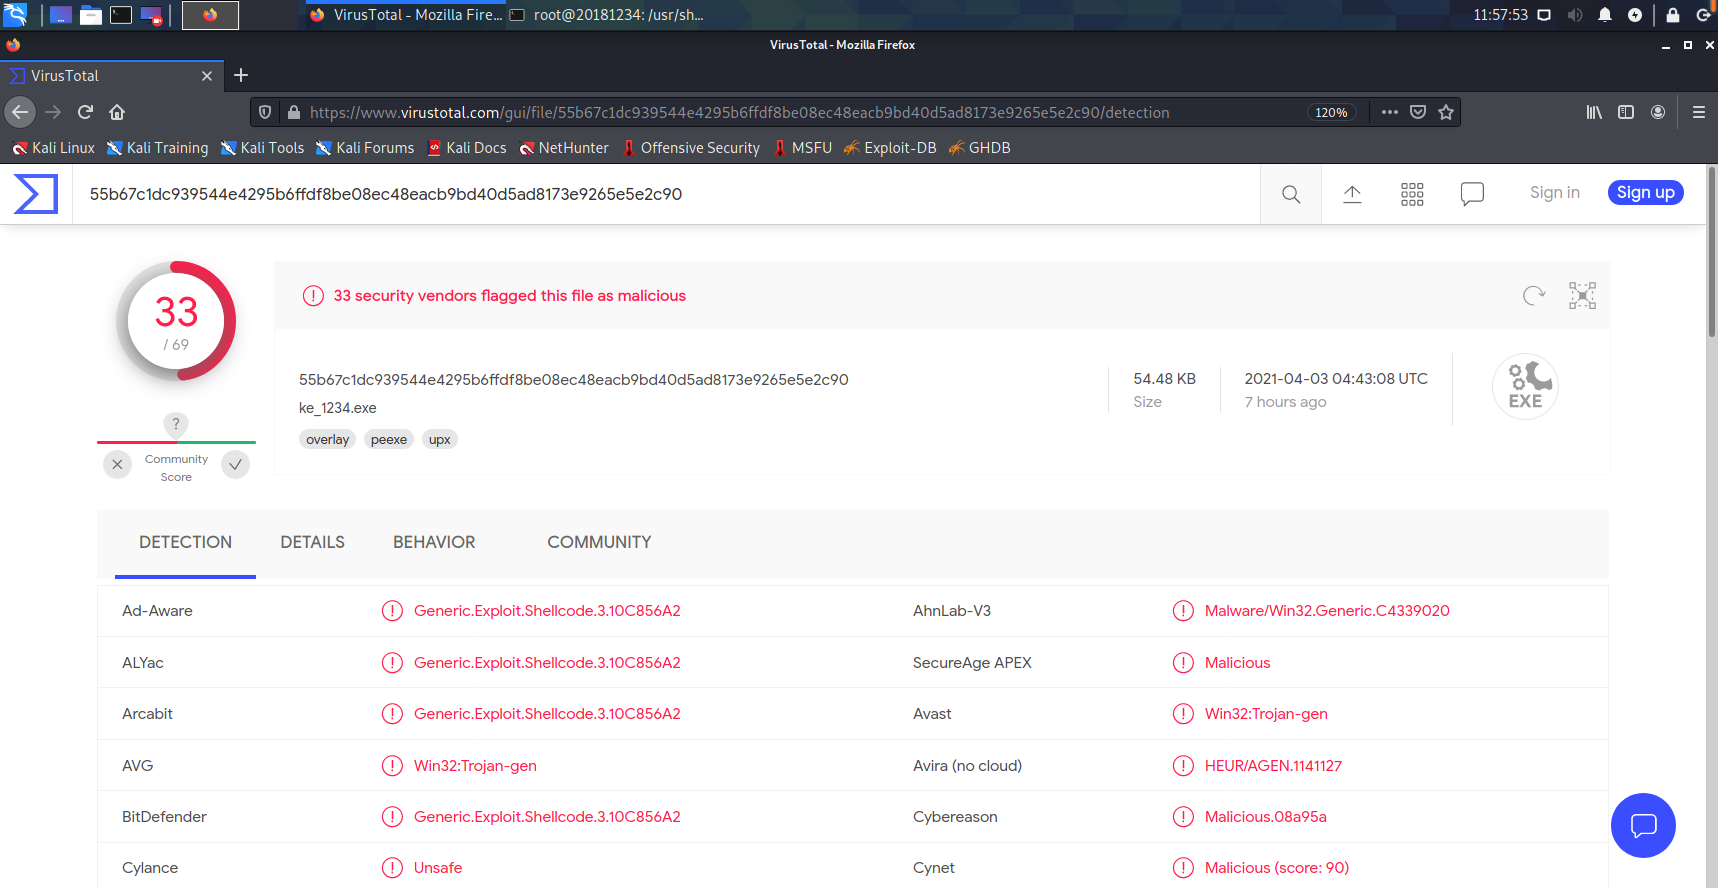Click the ke_1234.exe file name

point(338,408)
